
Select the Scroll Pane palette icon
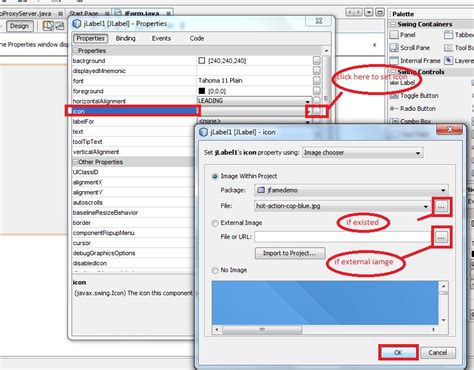(x=394, y=48)
